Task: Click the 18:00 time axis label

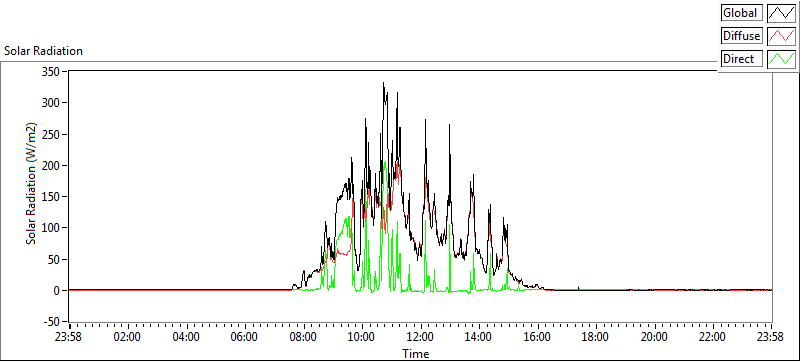Action: tap(595, 337)
